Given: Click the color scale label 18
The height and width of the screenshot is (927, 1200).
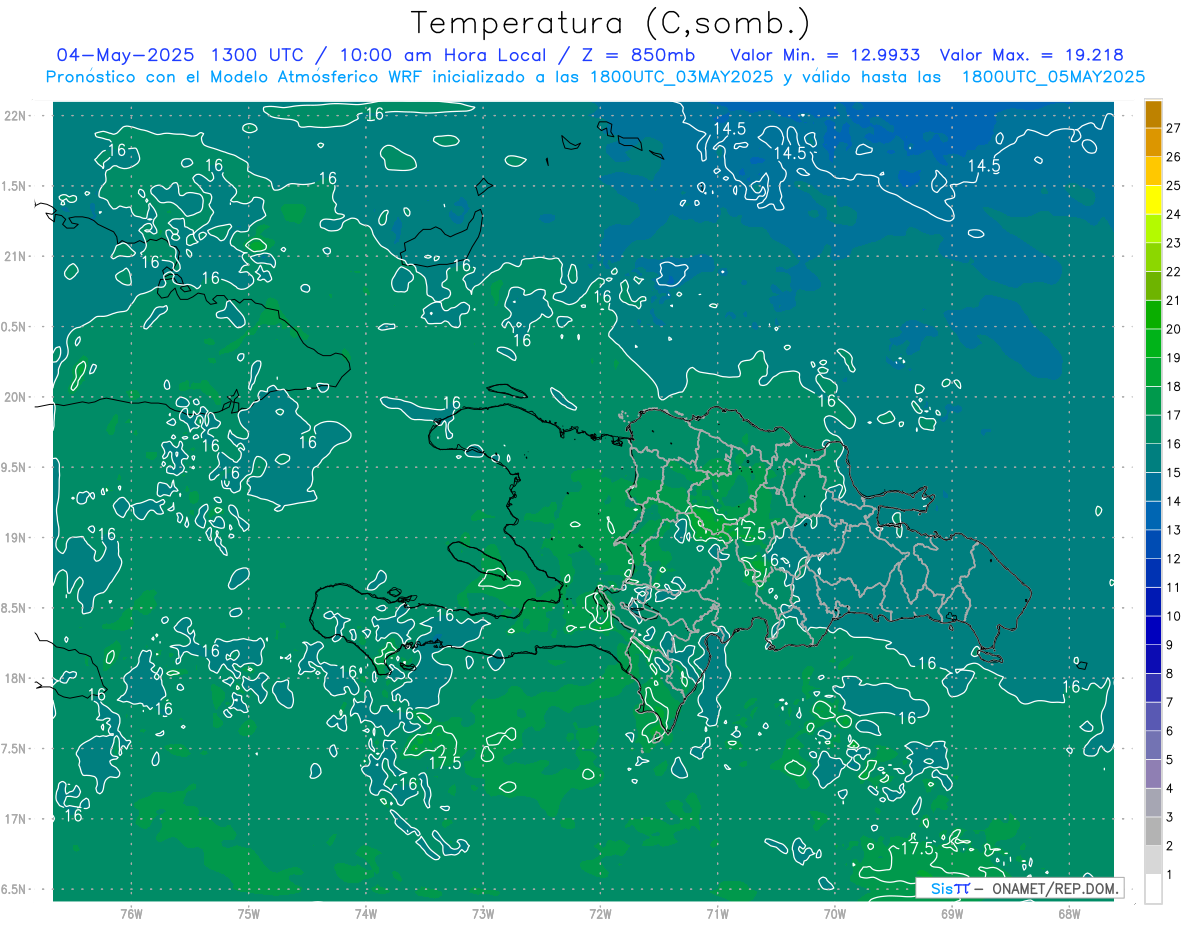Looking at the screenshot, I should [x=1175, y=386].
